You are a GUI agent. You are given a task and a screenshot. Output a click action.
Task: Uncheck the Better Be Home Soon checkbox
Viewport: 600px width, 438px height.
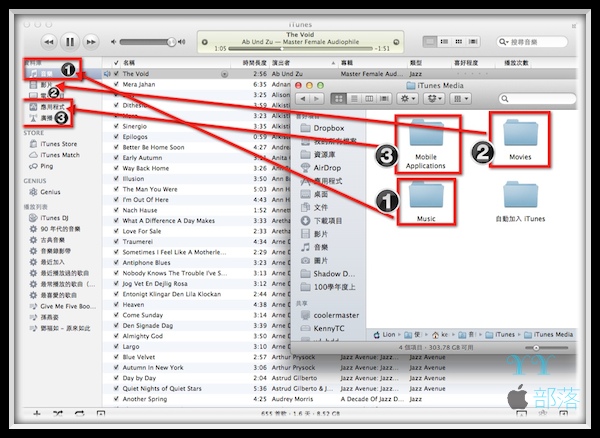click(x=116, y=147)
